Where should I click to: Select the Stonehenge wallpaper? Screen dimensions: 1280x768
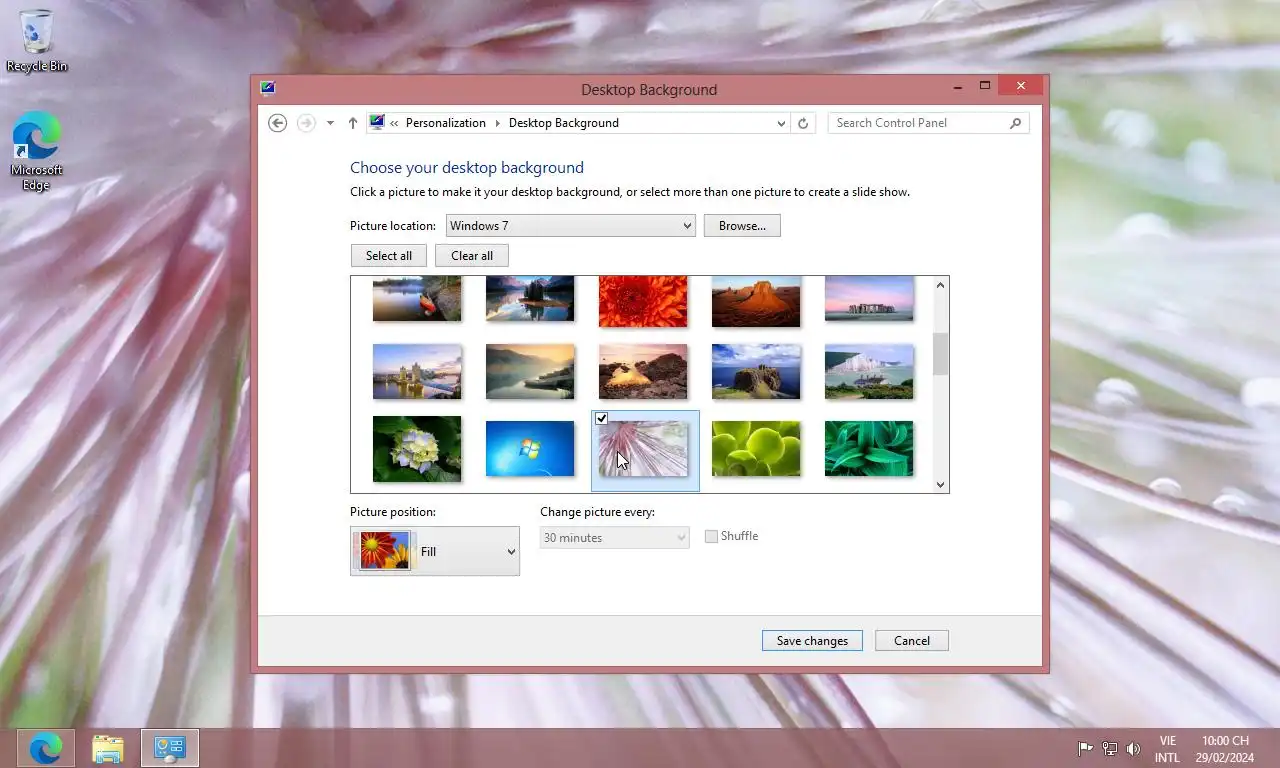pos(869,299)
